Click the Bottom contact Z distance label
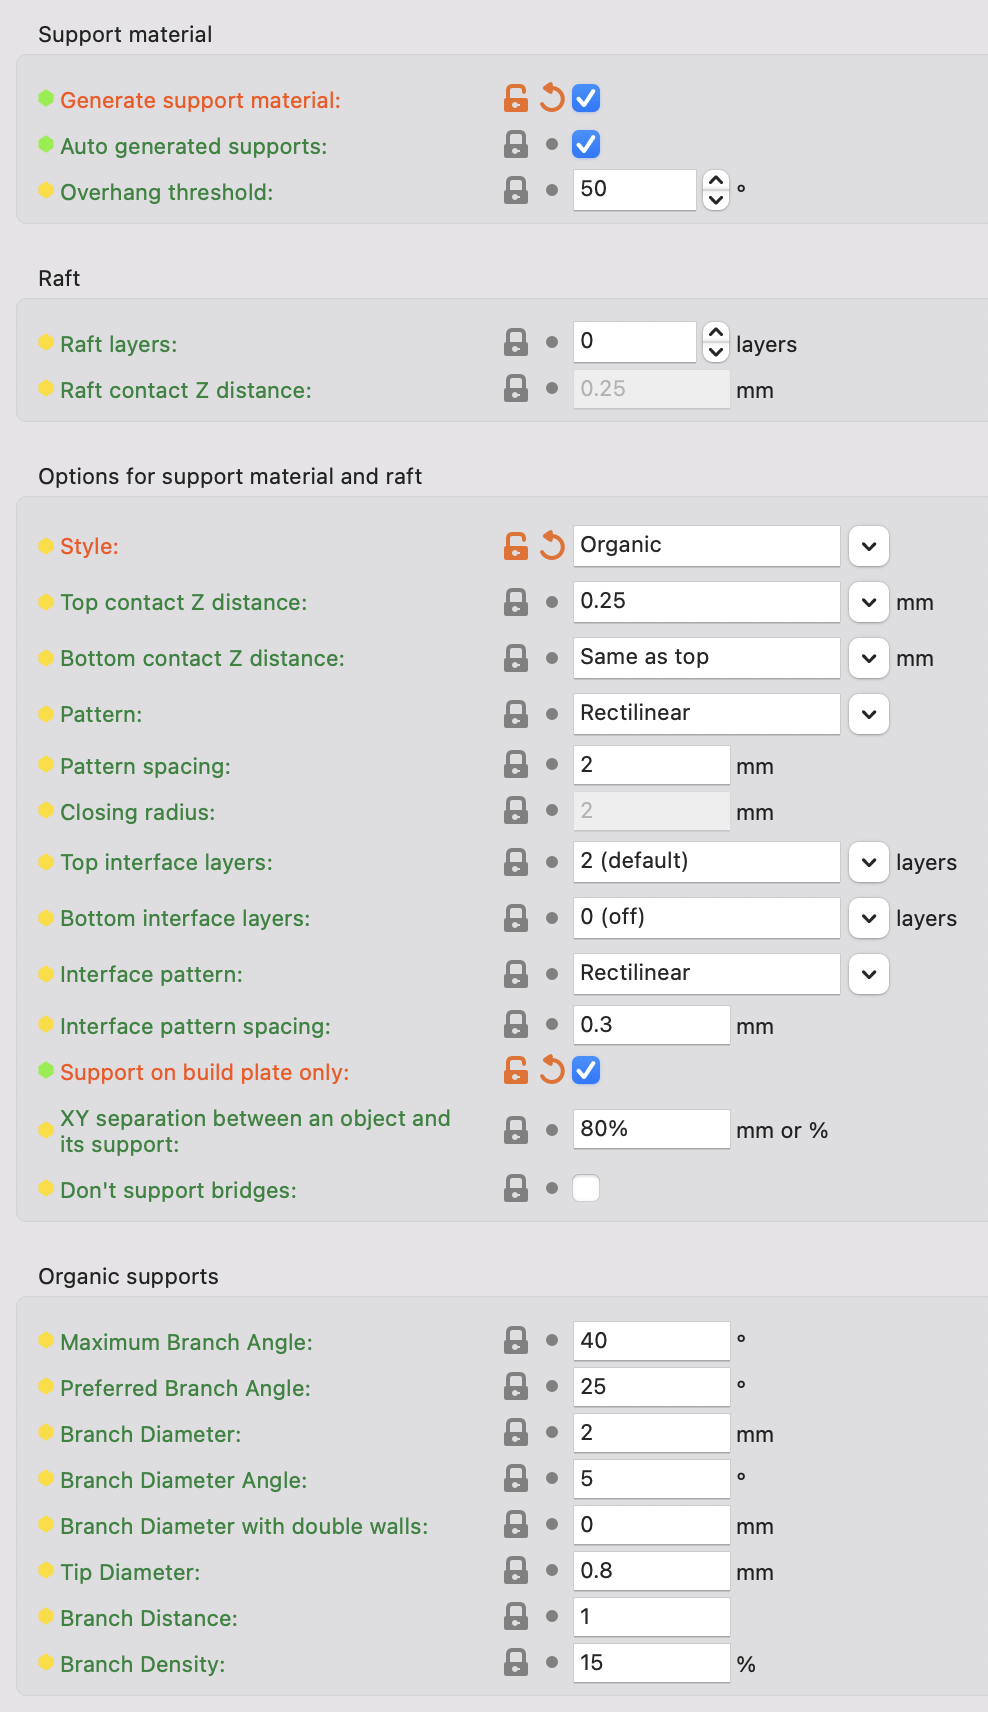 click(202, 658)
